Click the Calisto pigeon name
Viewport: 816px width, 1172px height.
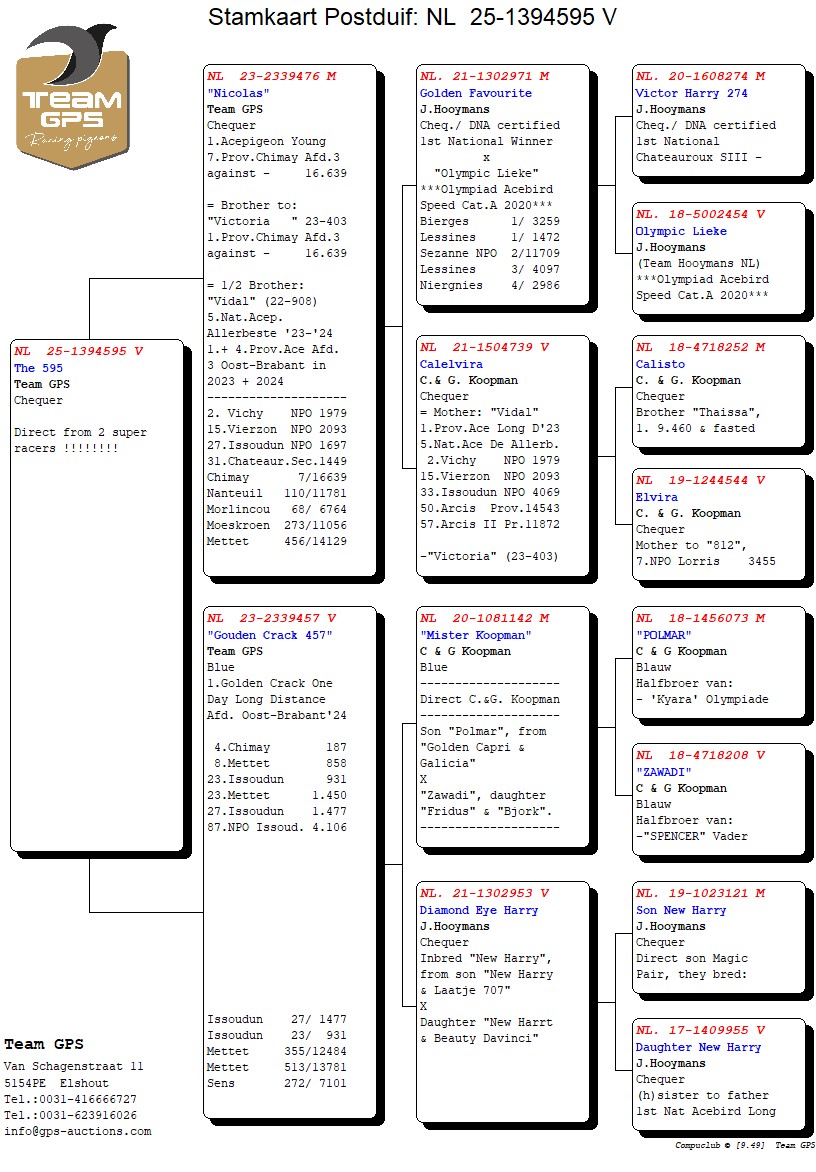[x=660, y=364]
